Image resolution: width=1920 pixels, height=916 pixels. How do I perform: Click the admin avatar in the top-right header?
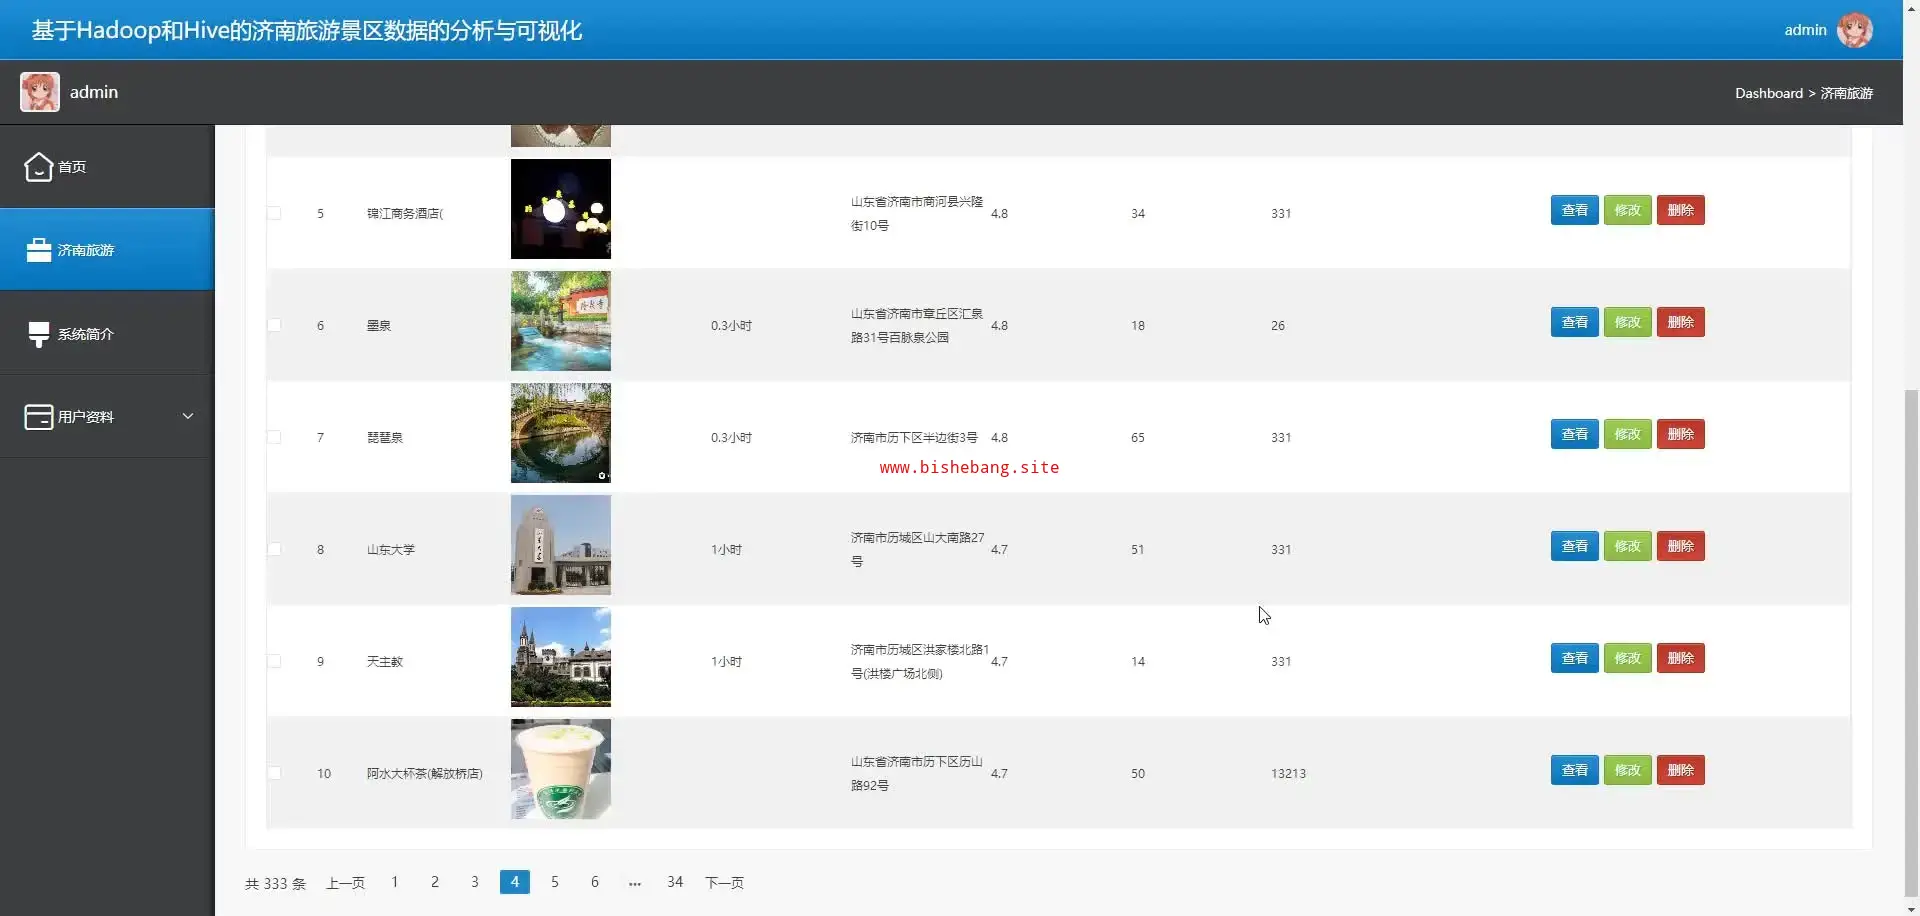(1854, 30)
